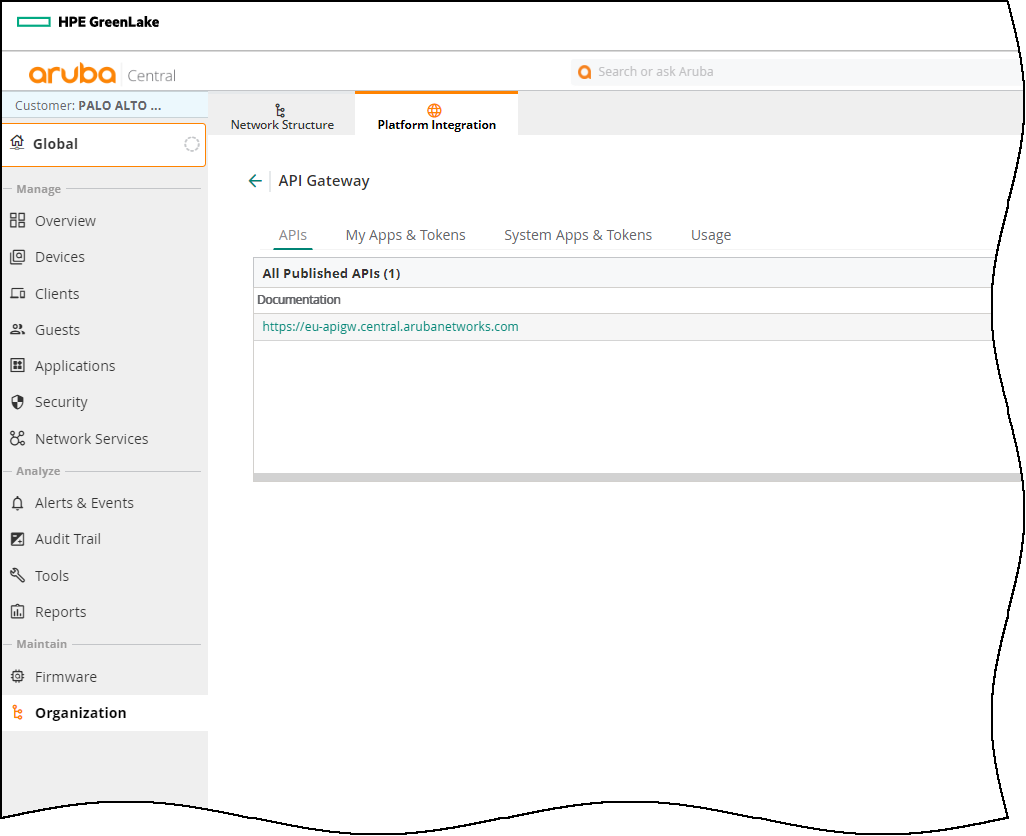Switch to the Usage tab
The height and width of the screenshot is (836, 1026).
pos(710,235)
